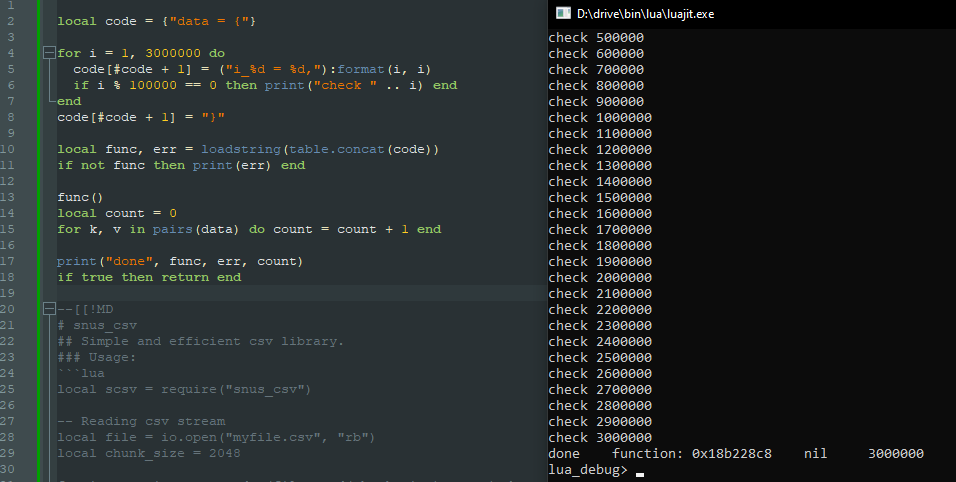Image resolution: width=956 pixels, height=482 pixels.
Task: Click pairs in the for loop
Action: [x=173, y=229]
